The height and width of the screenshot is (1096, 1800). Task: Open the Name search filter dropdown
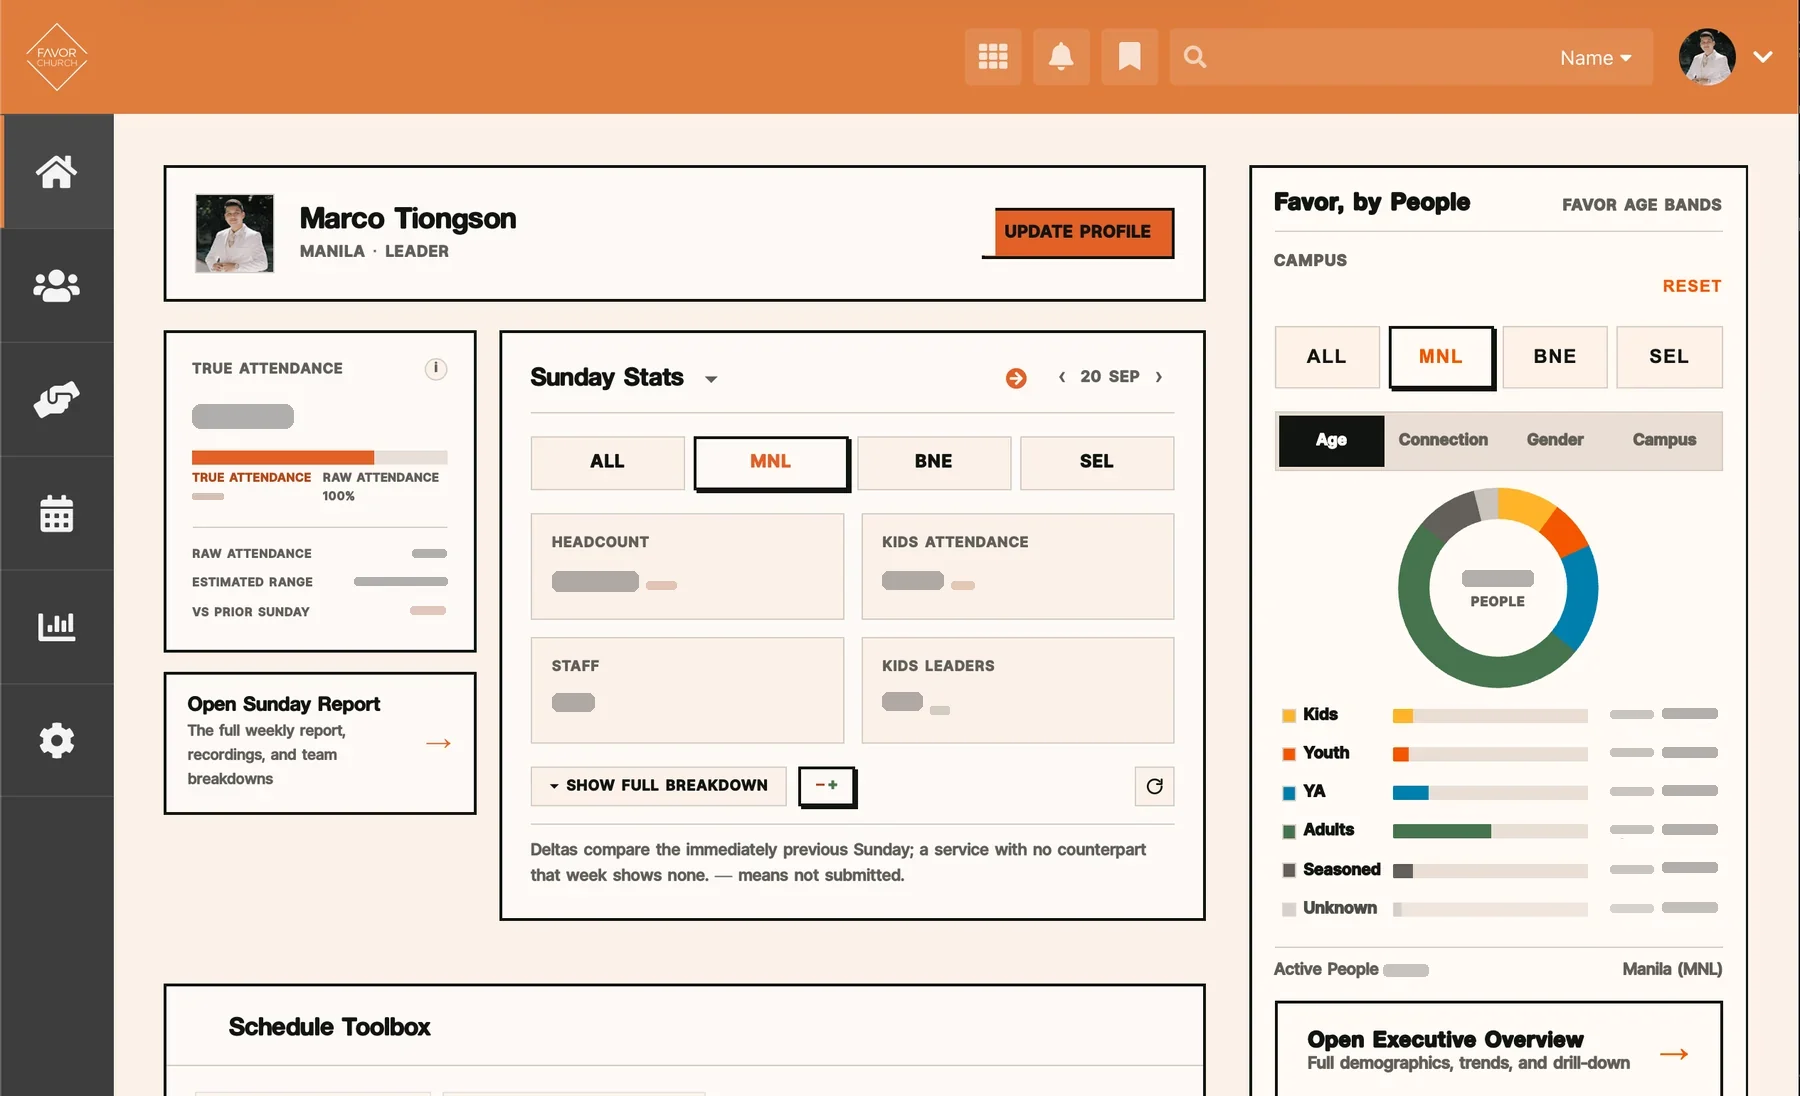1596,58
